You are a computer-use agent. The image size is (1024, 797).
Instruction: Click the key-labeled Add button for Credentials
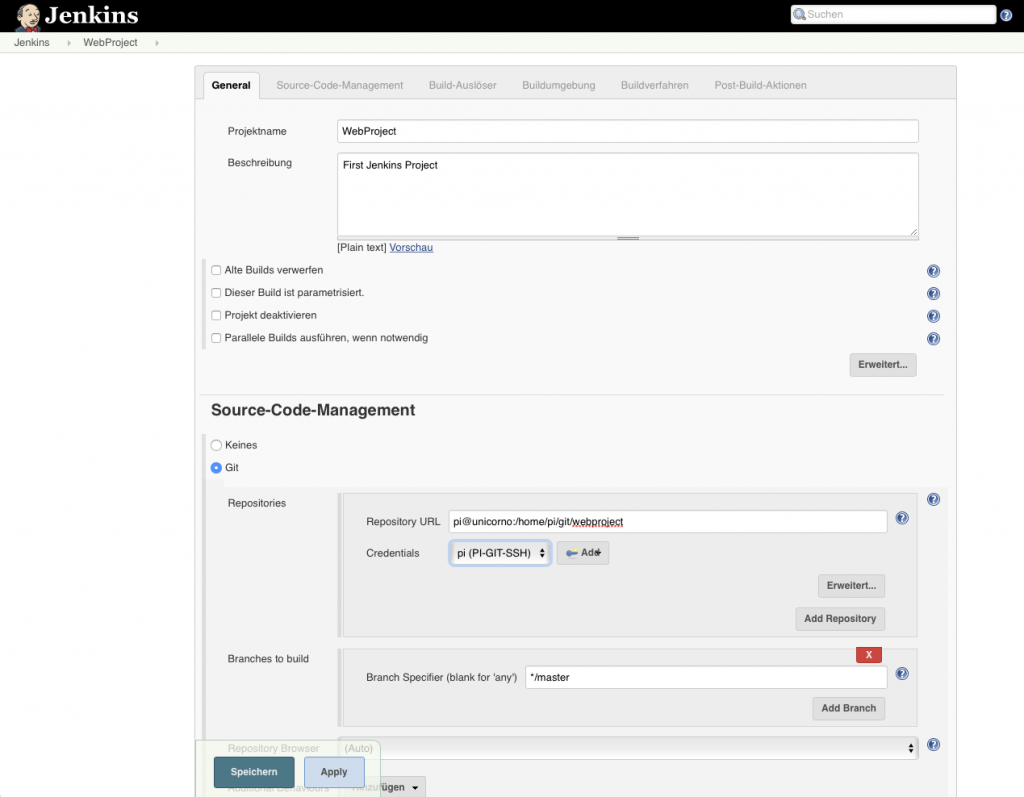tap(583, 552)
